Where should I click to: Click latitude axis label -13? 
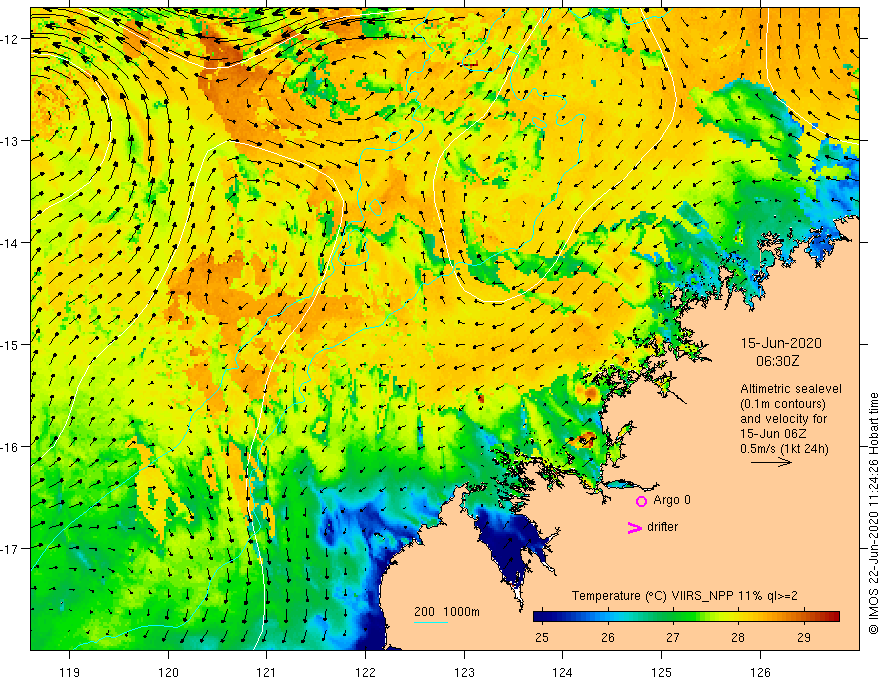[x=10, y=141]
